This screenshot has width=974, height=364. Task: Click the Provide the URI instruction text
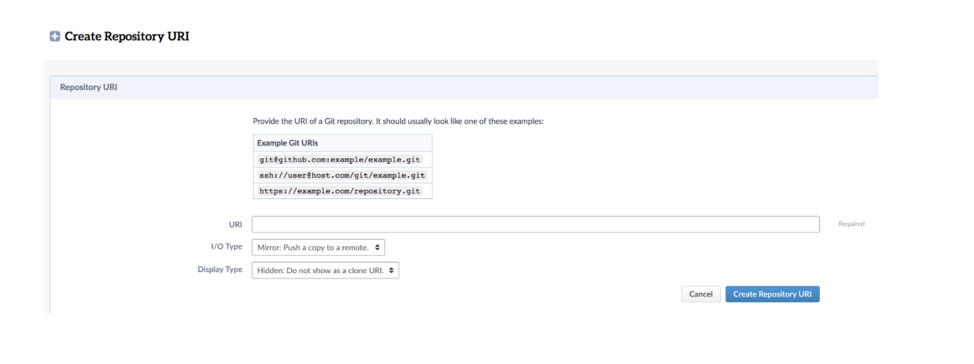(398, 121)
